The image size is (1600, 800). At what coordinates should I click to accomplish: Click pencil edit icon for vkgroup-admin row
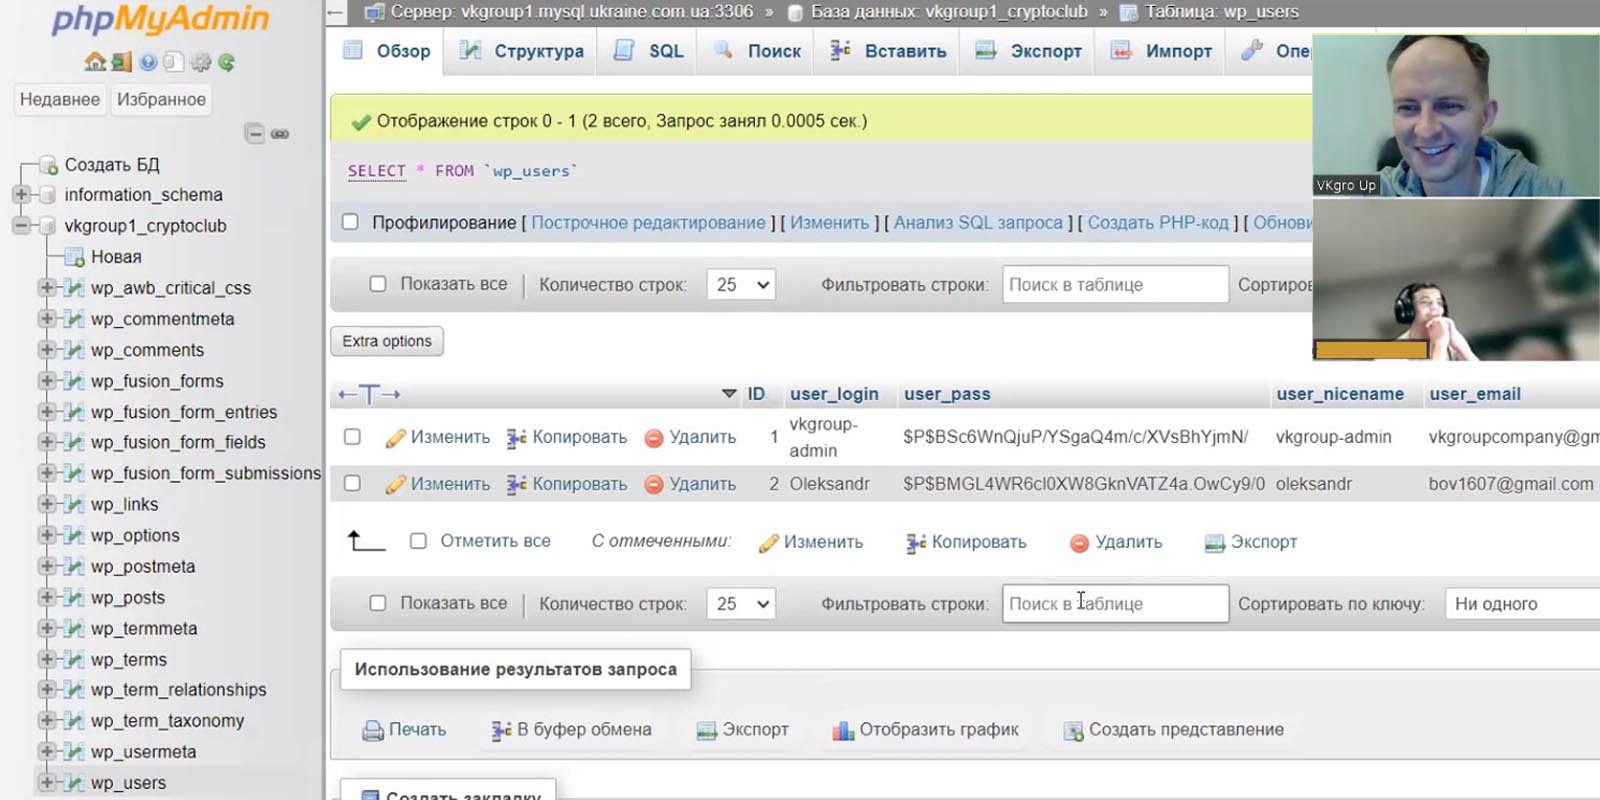pyautogui.click(x=396, y=438)
